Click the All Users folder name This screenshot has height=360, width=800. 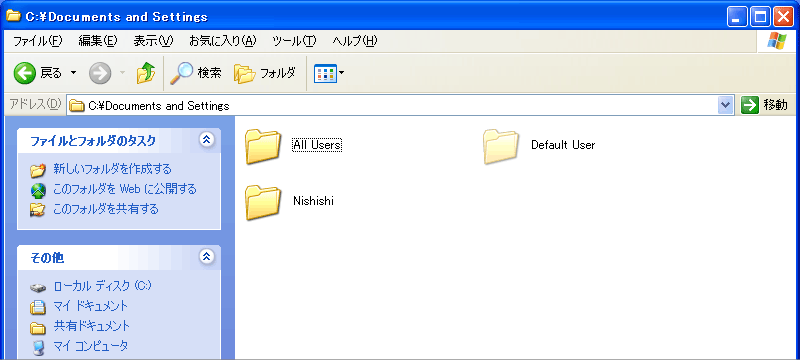tap(317, 145)
